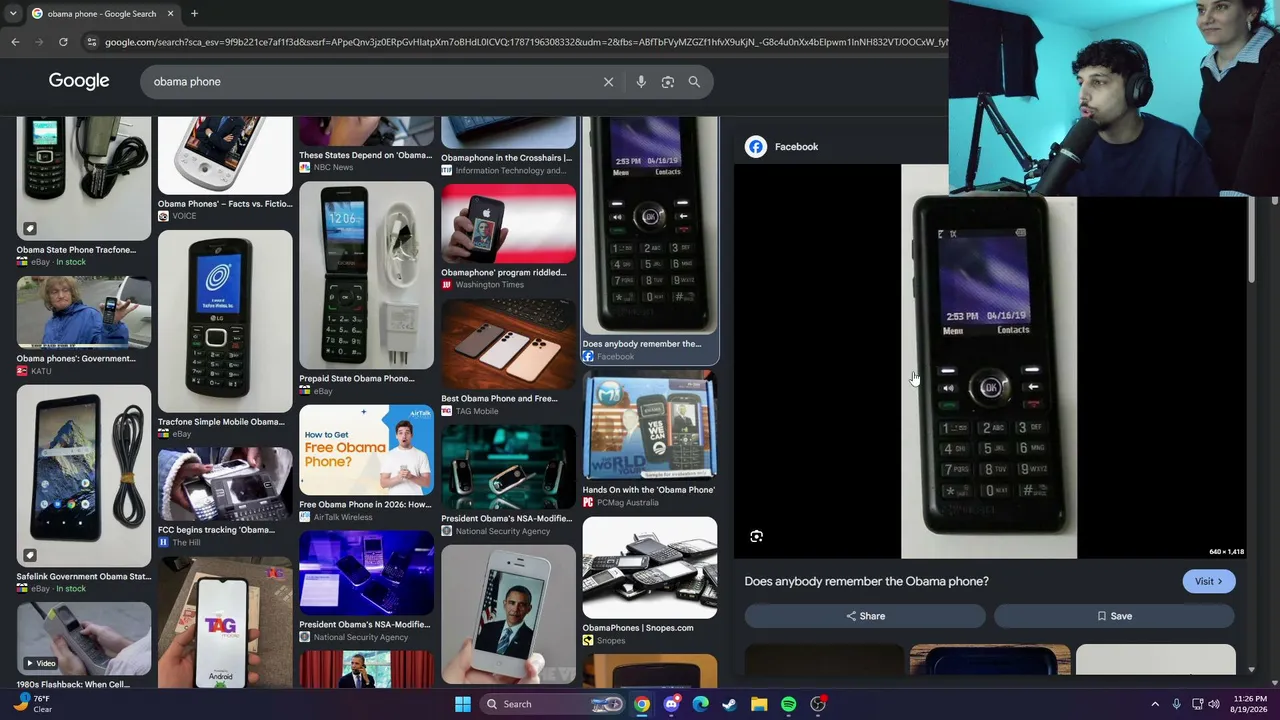Click the VOICE source label
The image size is (1280, 720).
[x=184, y=216]
